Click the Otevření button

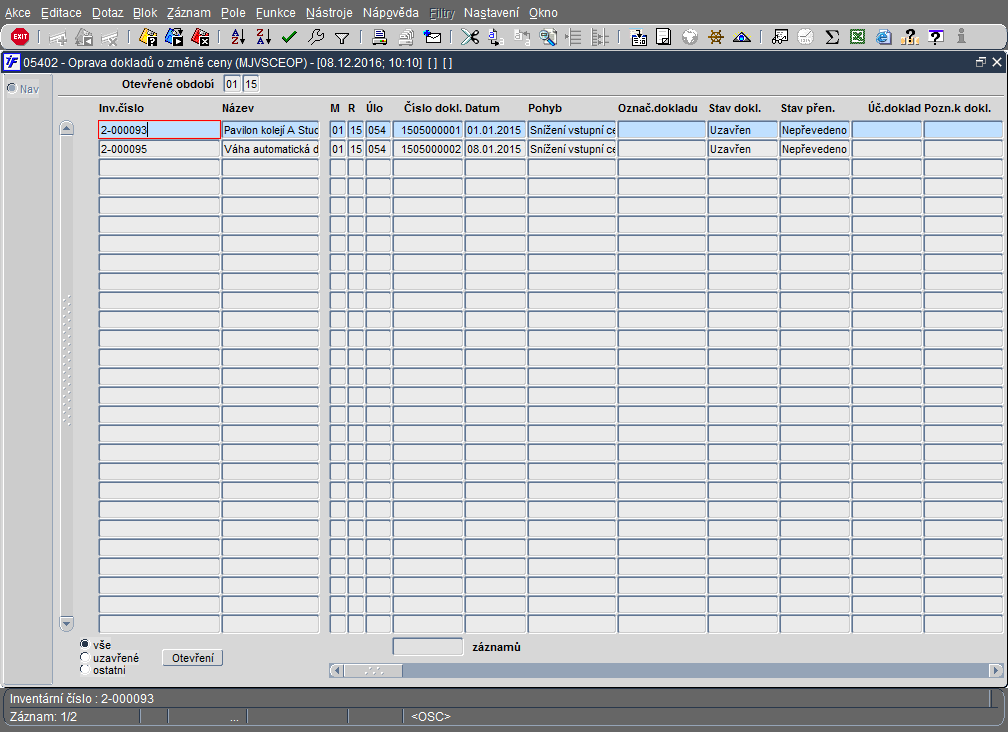193,658
